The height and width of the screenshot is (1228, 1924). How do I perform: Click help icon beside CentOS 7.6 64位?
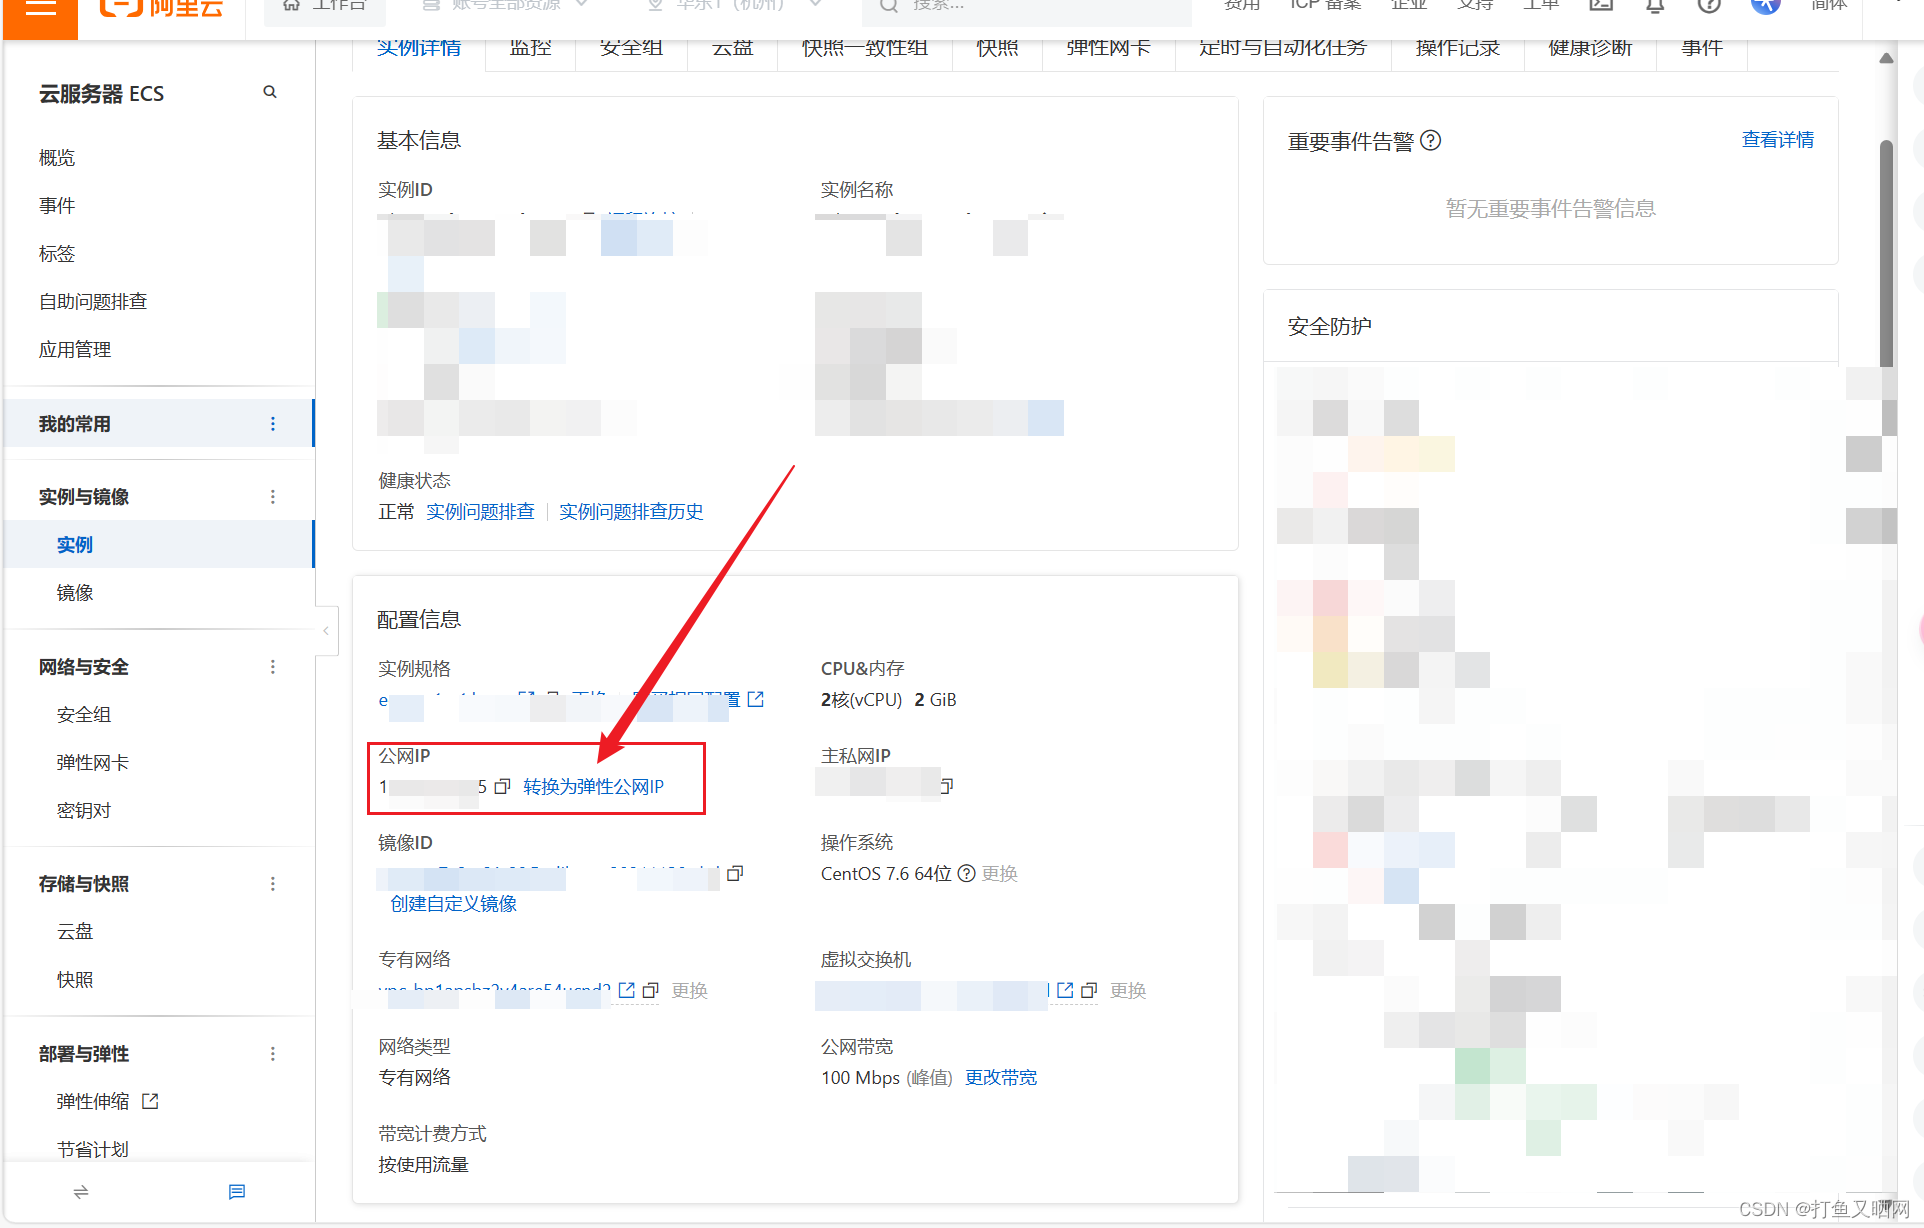point(966,873)
